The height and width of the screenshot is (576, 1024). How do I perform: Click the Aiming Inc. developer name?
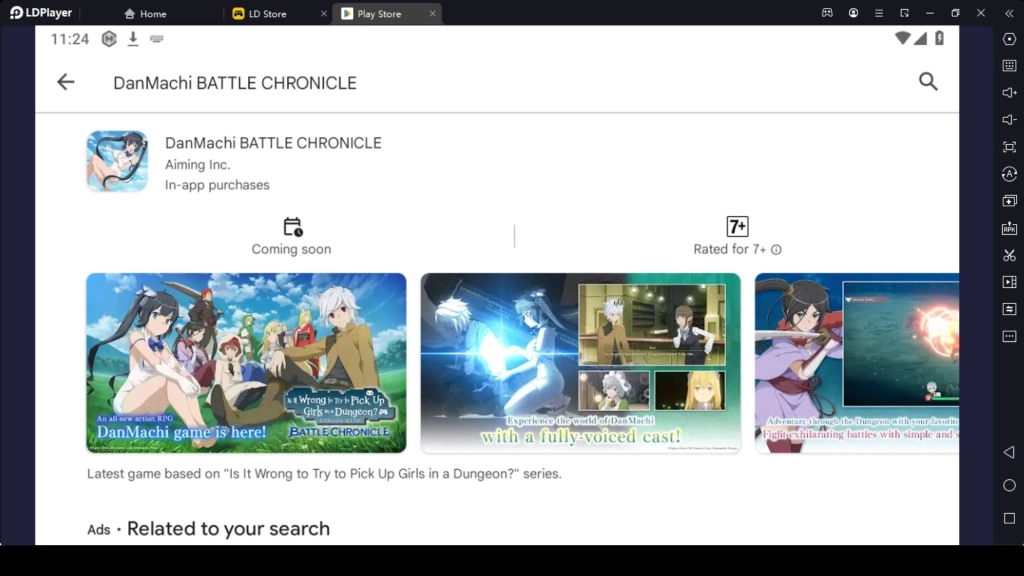(197, 165)
